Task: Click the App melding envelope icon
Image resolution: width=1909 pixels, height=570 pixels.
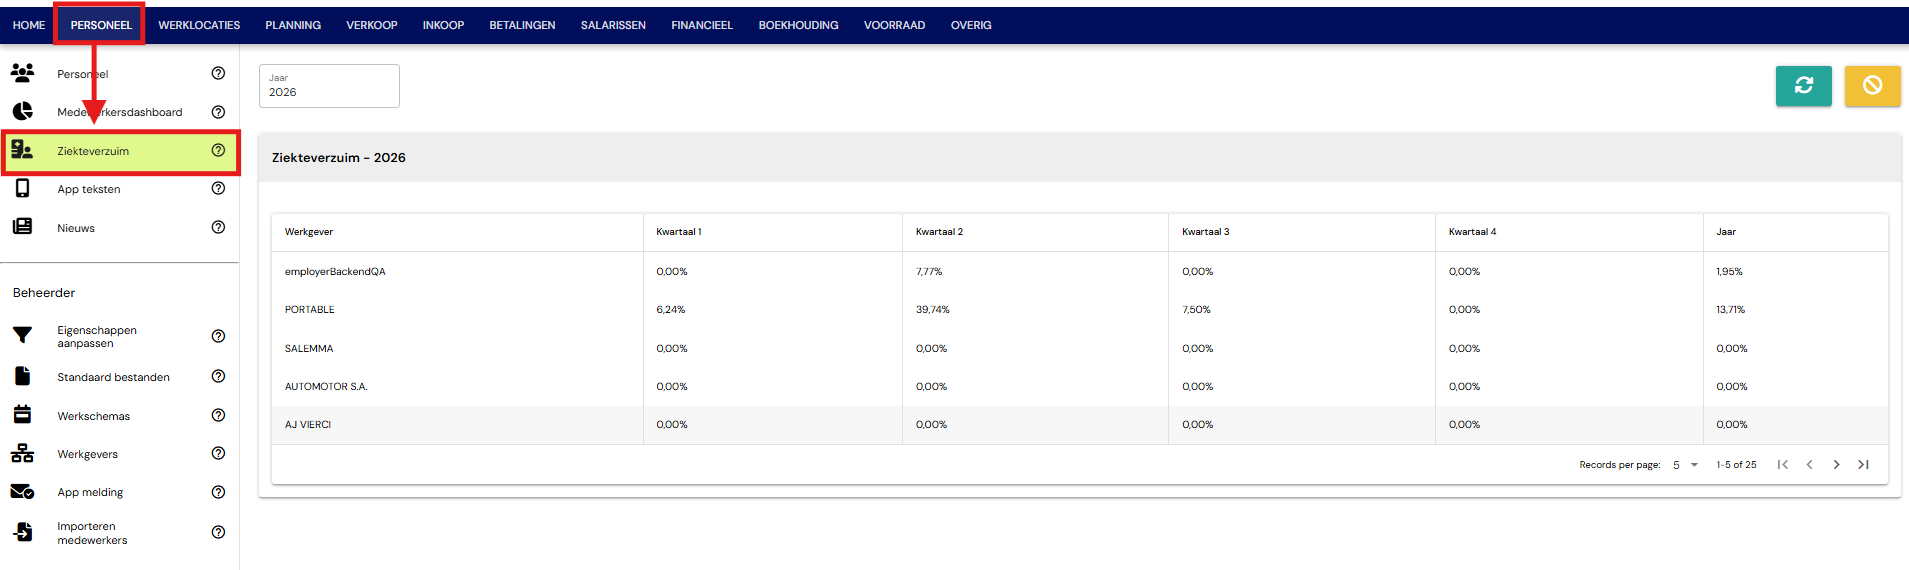Action: 22,492
